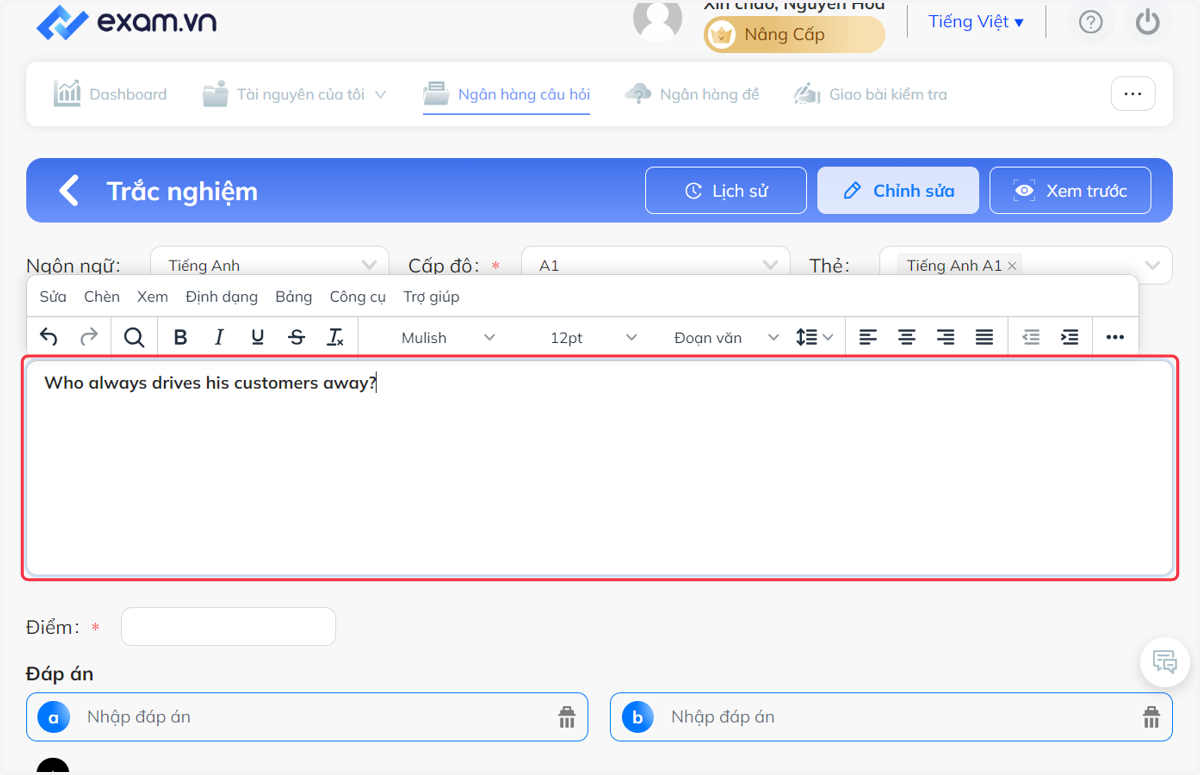The width and height of the screenshot is (1200, 775).
Task: Open the Bảng editor menu
Action: coord(294,296)
